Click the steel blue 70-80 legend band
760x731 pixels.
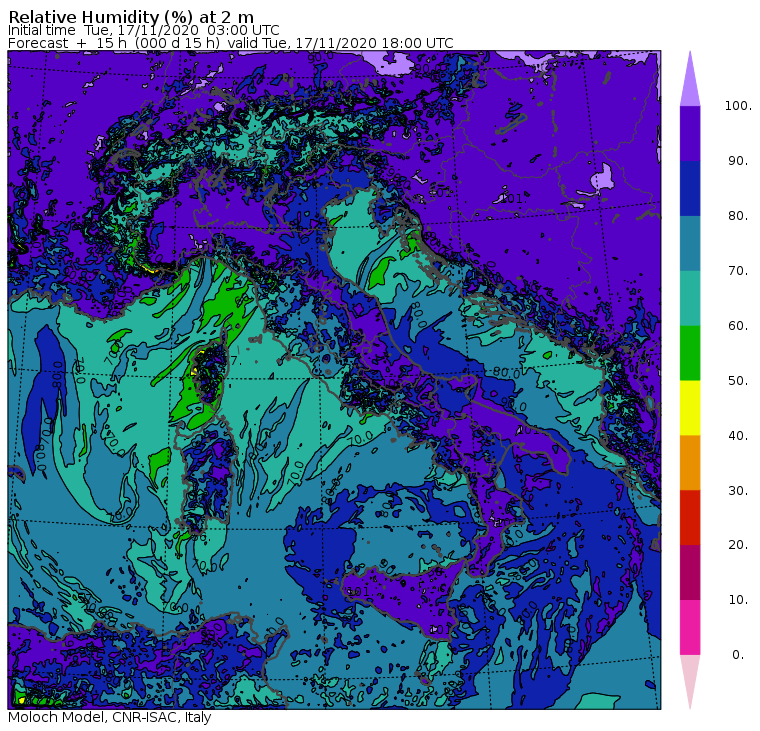pos(690,243)
